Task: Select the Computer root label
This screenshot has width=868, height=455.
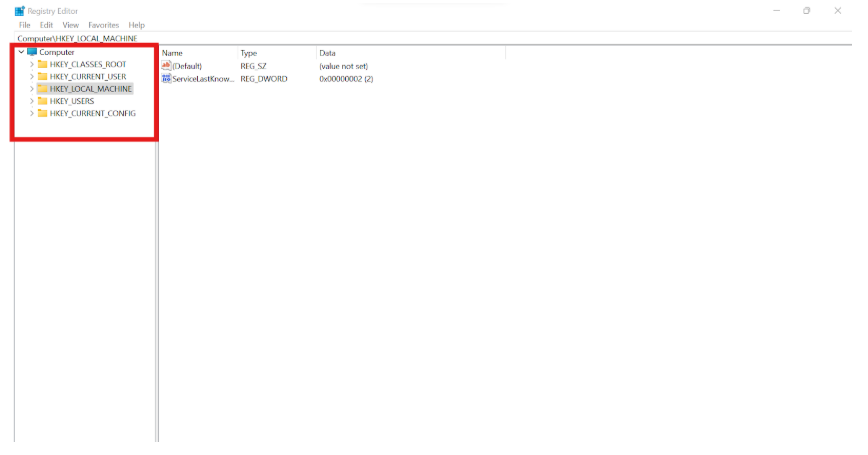Action: point(56,52)
